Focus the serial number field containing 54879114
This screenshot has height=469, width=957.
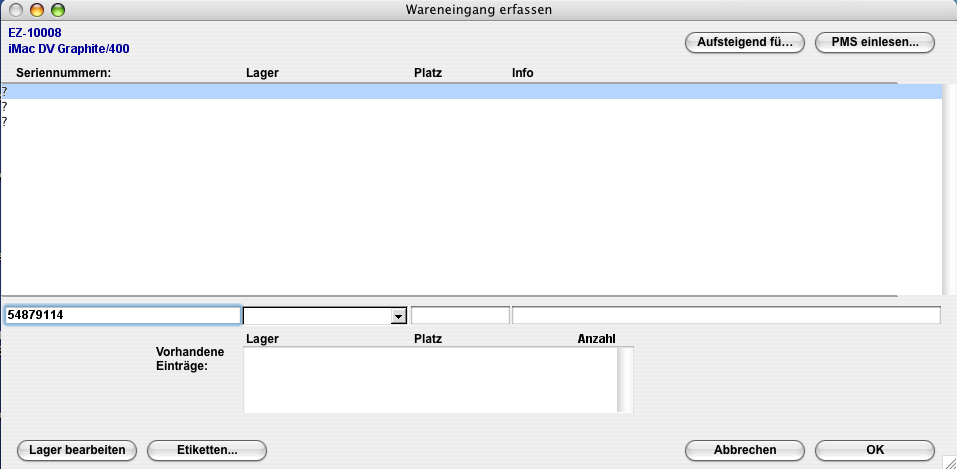[122, 315]
